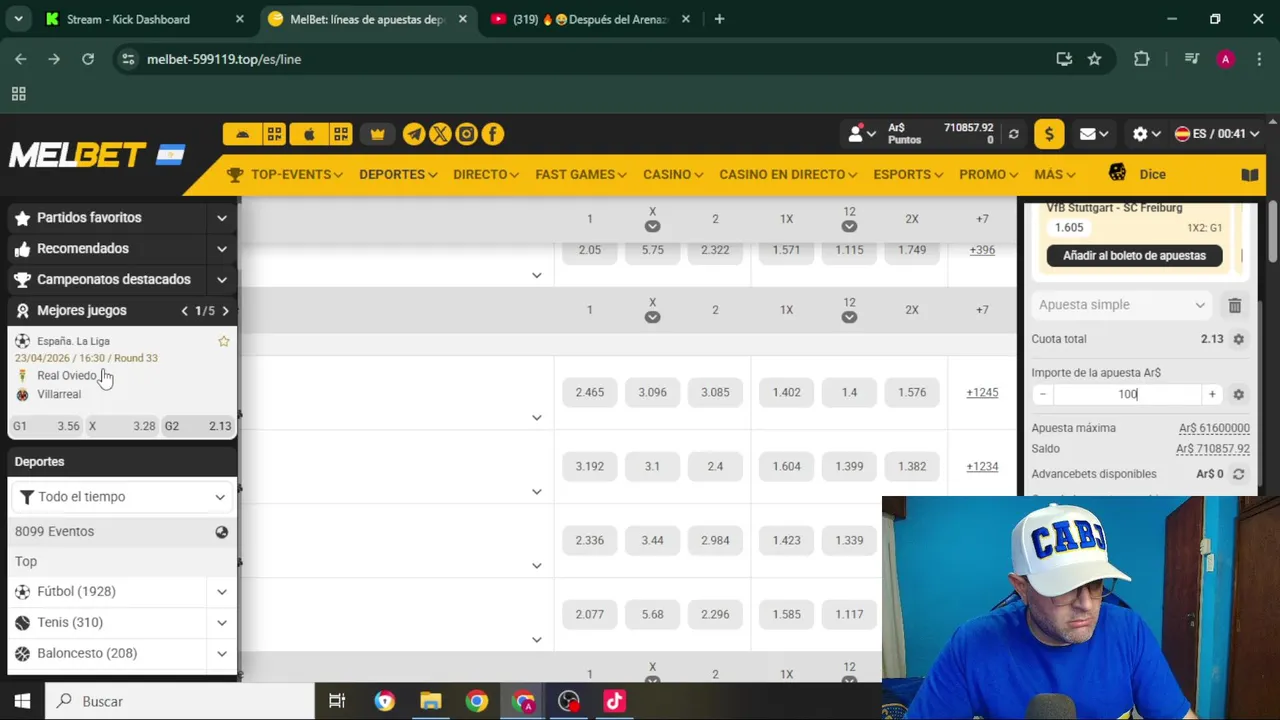
Task: Open the Telegram social icon
Action: pyautogui.click(x=414, y=134)
